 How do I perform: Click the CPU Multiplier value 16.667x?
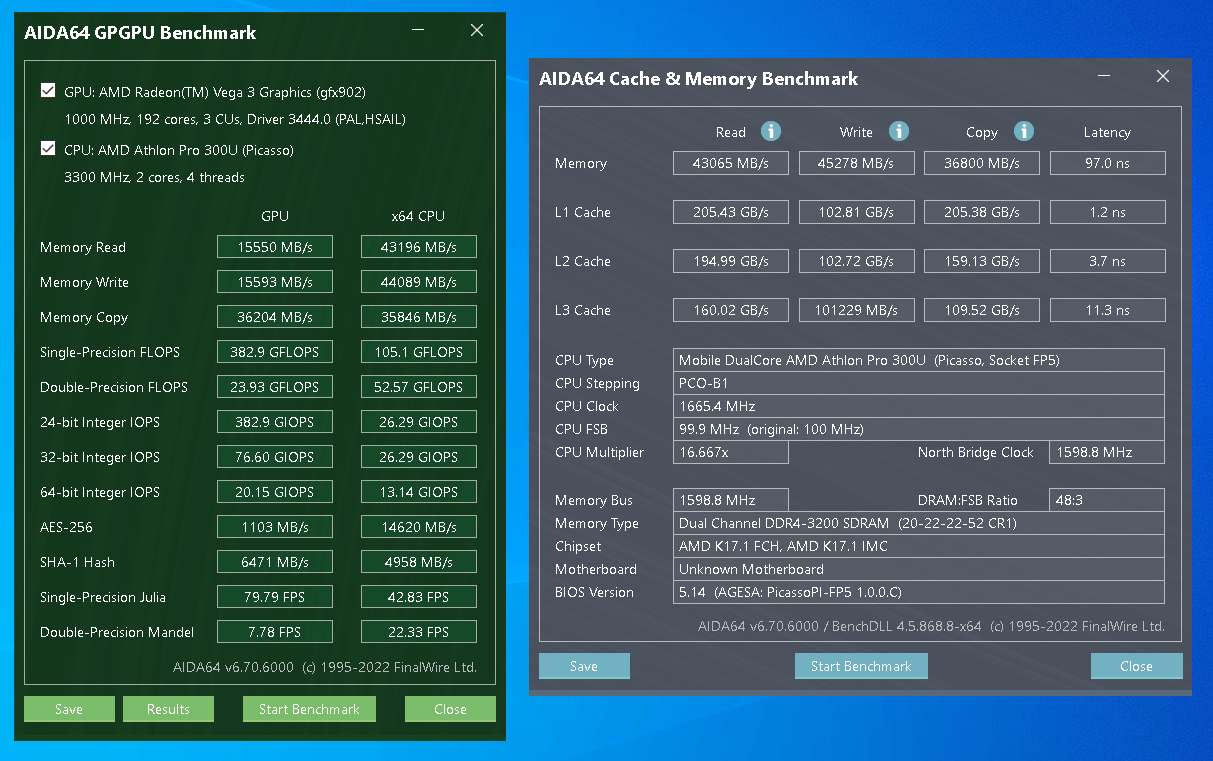(x=731, y=452)
